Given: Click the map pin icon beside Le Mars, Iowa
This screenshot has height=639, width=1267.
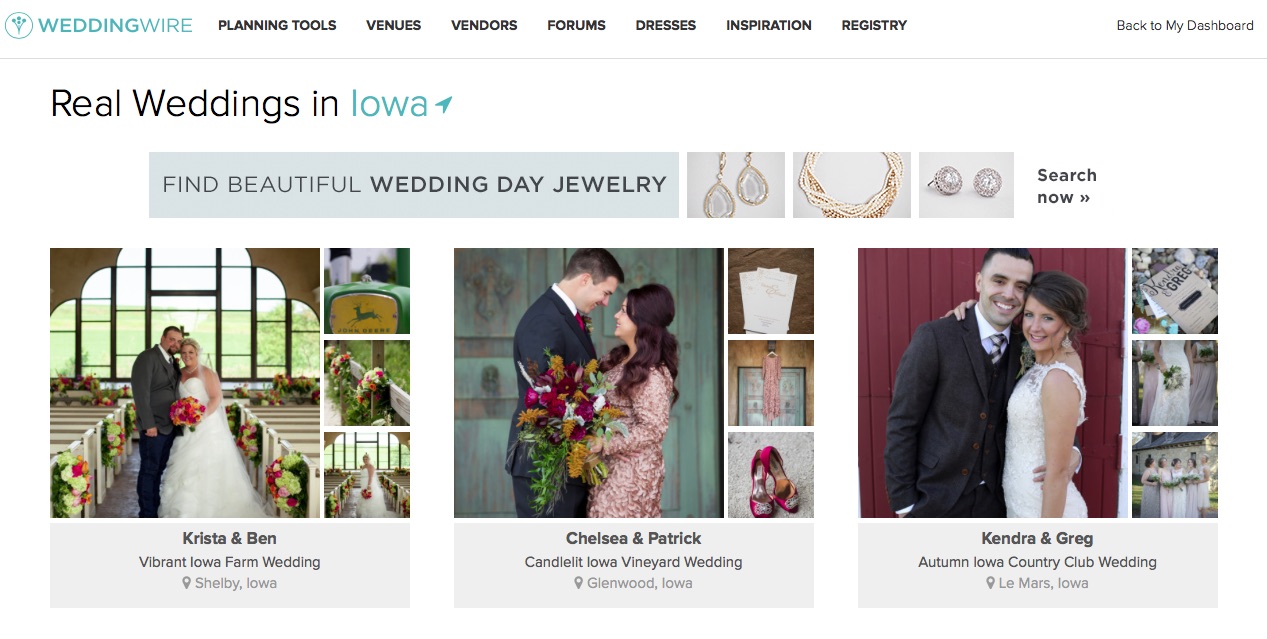Looking at the screenshot, I should tap(990, 583).
